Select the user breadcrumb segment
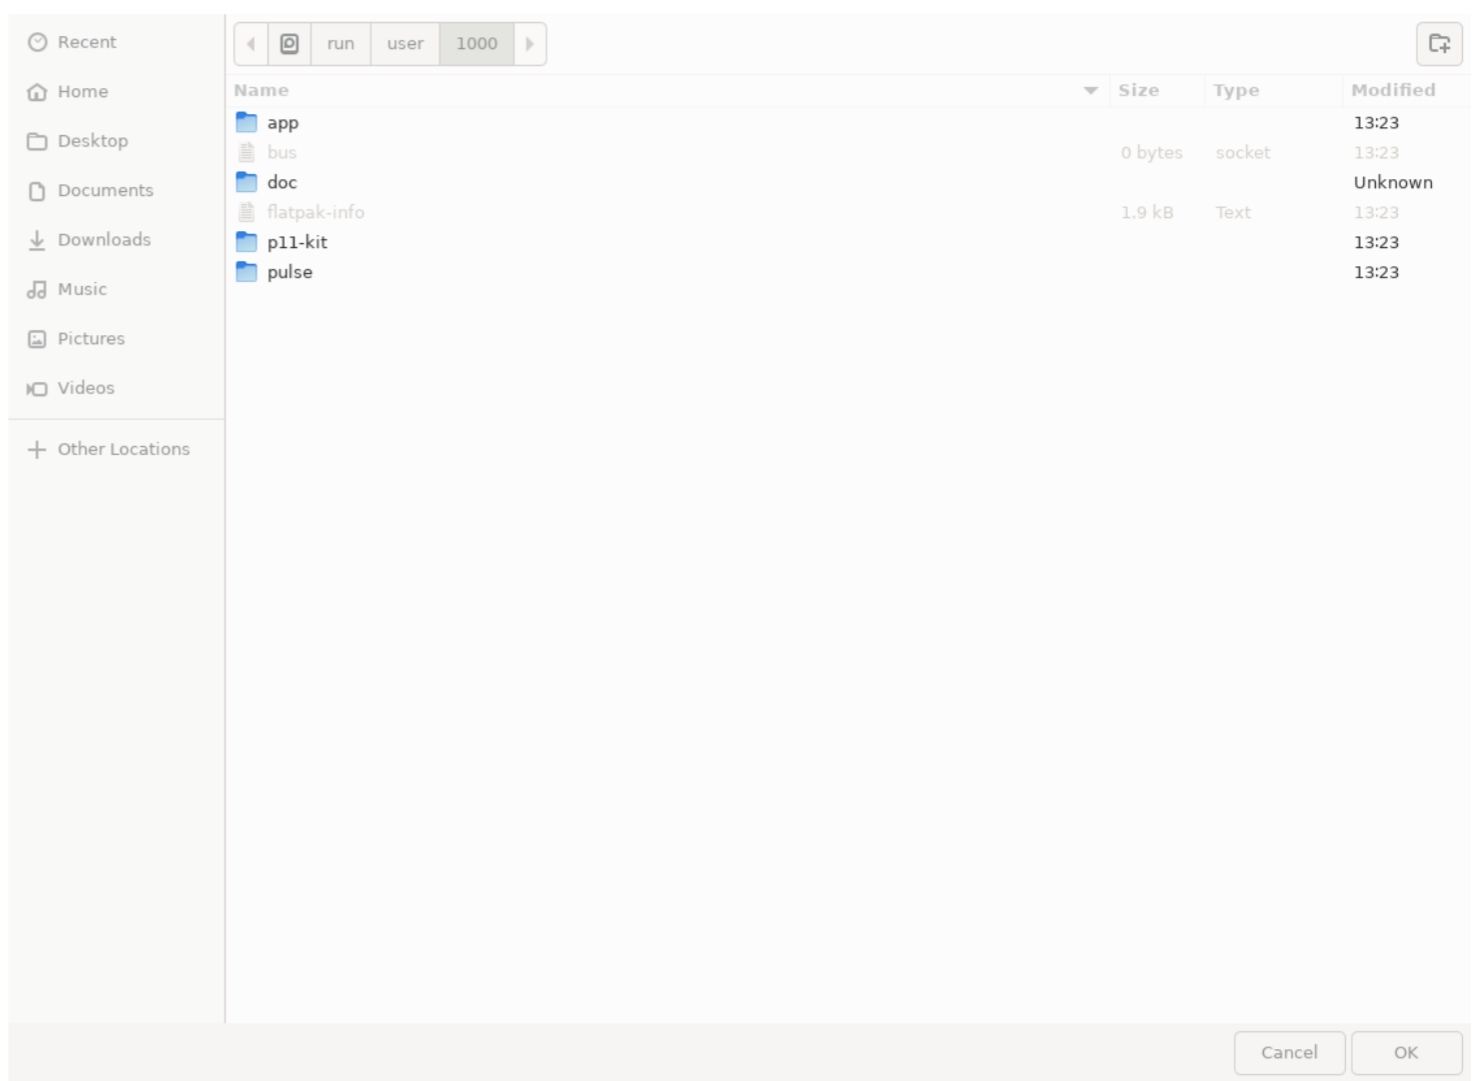This screenshot has width=1482, height=1081. click(x=404, y=43)
